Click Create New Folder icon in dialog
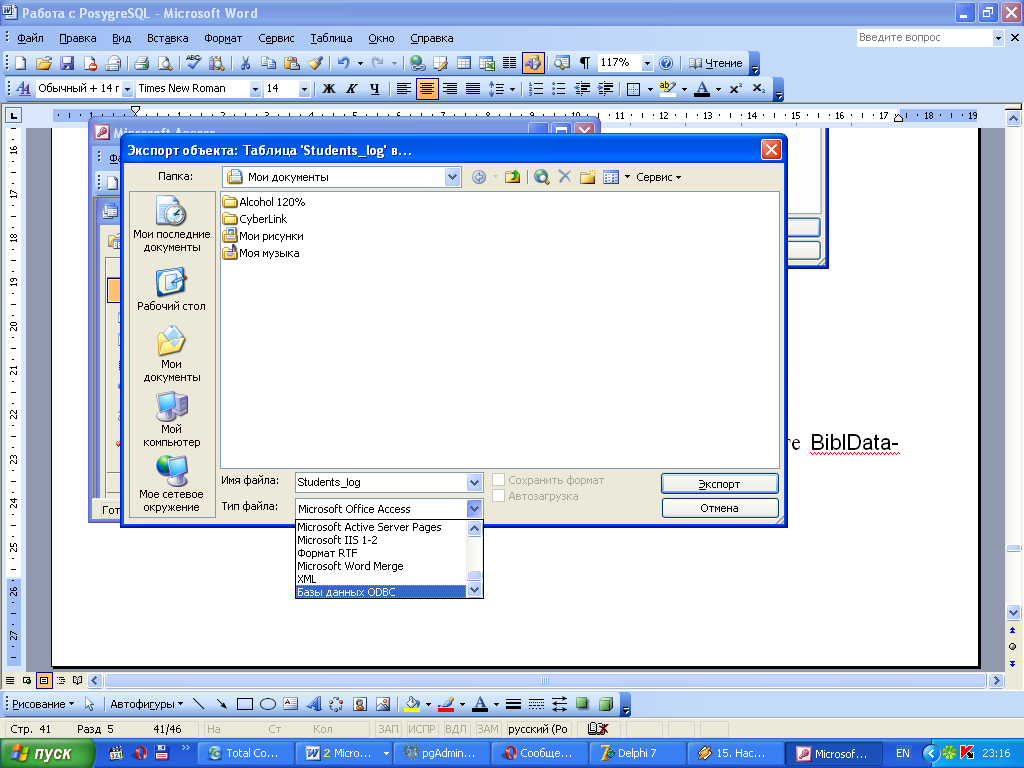 [588, 177]
